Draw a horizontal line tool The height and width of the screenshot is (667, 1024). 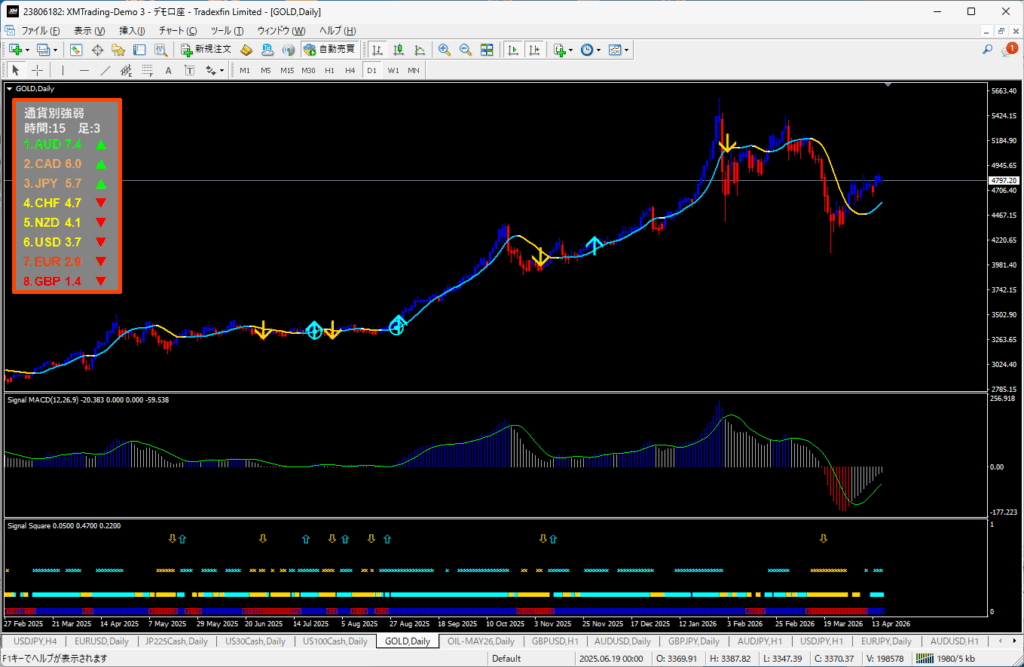coord(84,70)
